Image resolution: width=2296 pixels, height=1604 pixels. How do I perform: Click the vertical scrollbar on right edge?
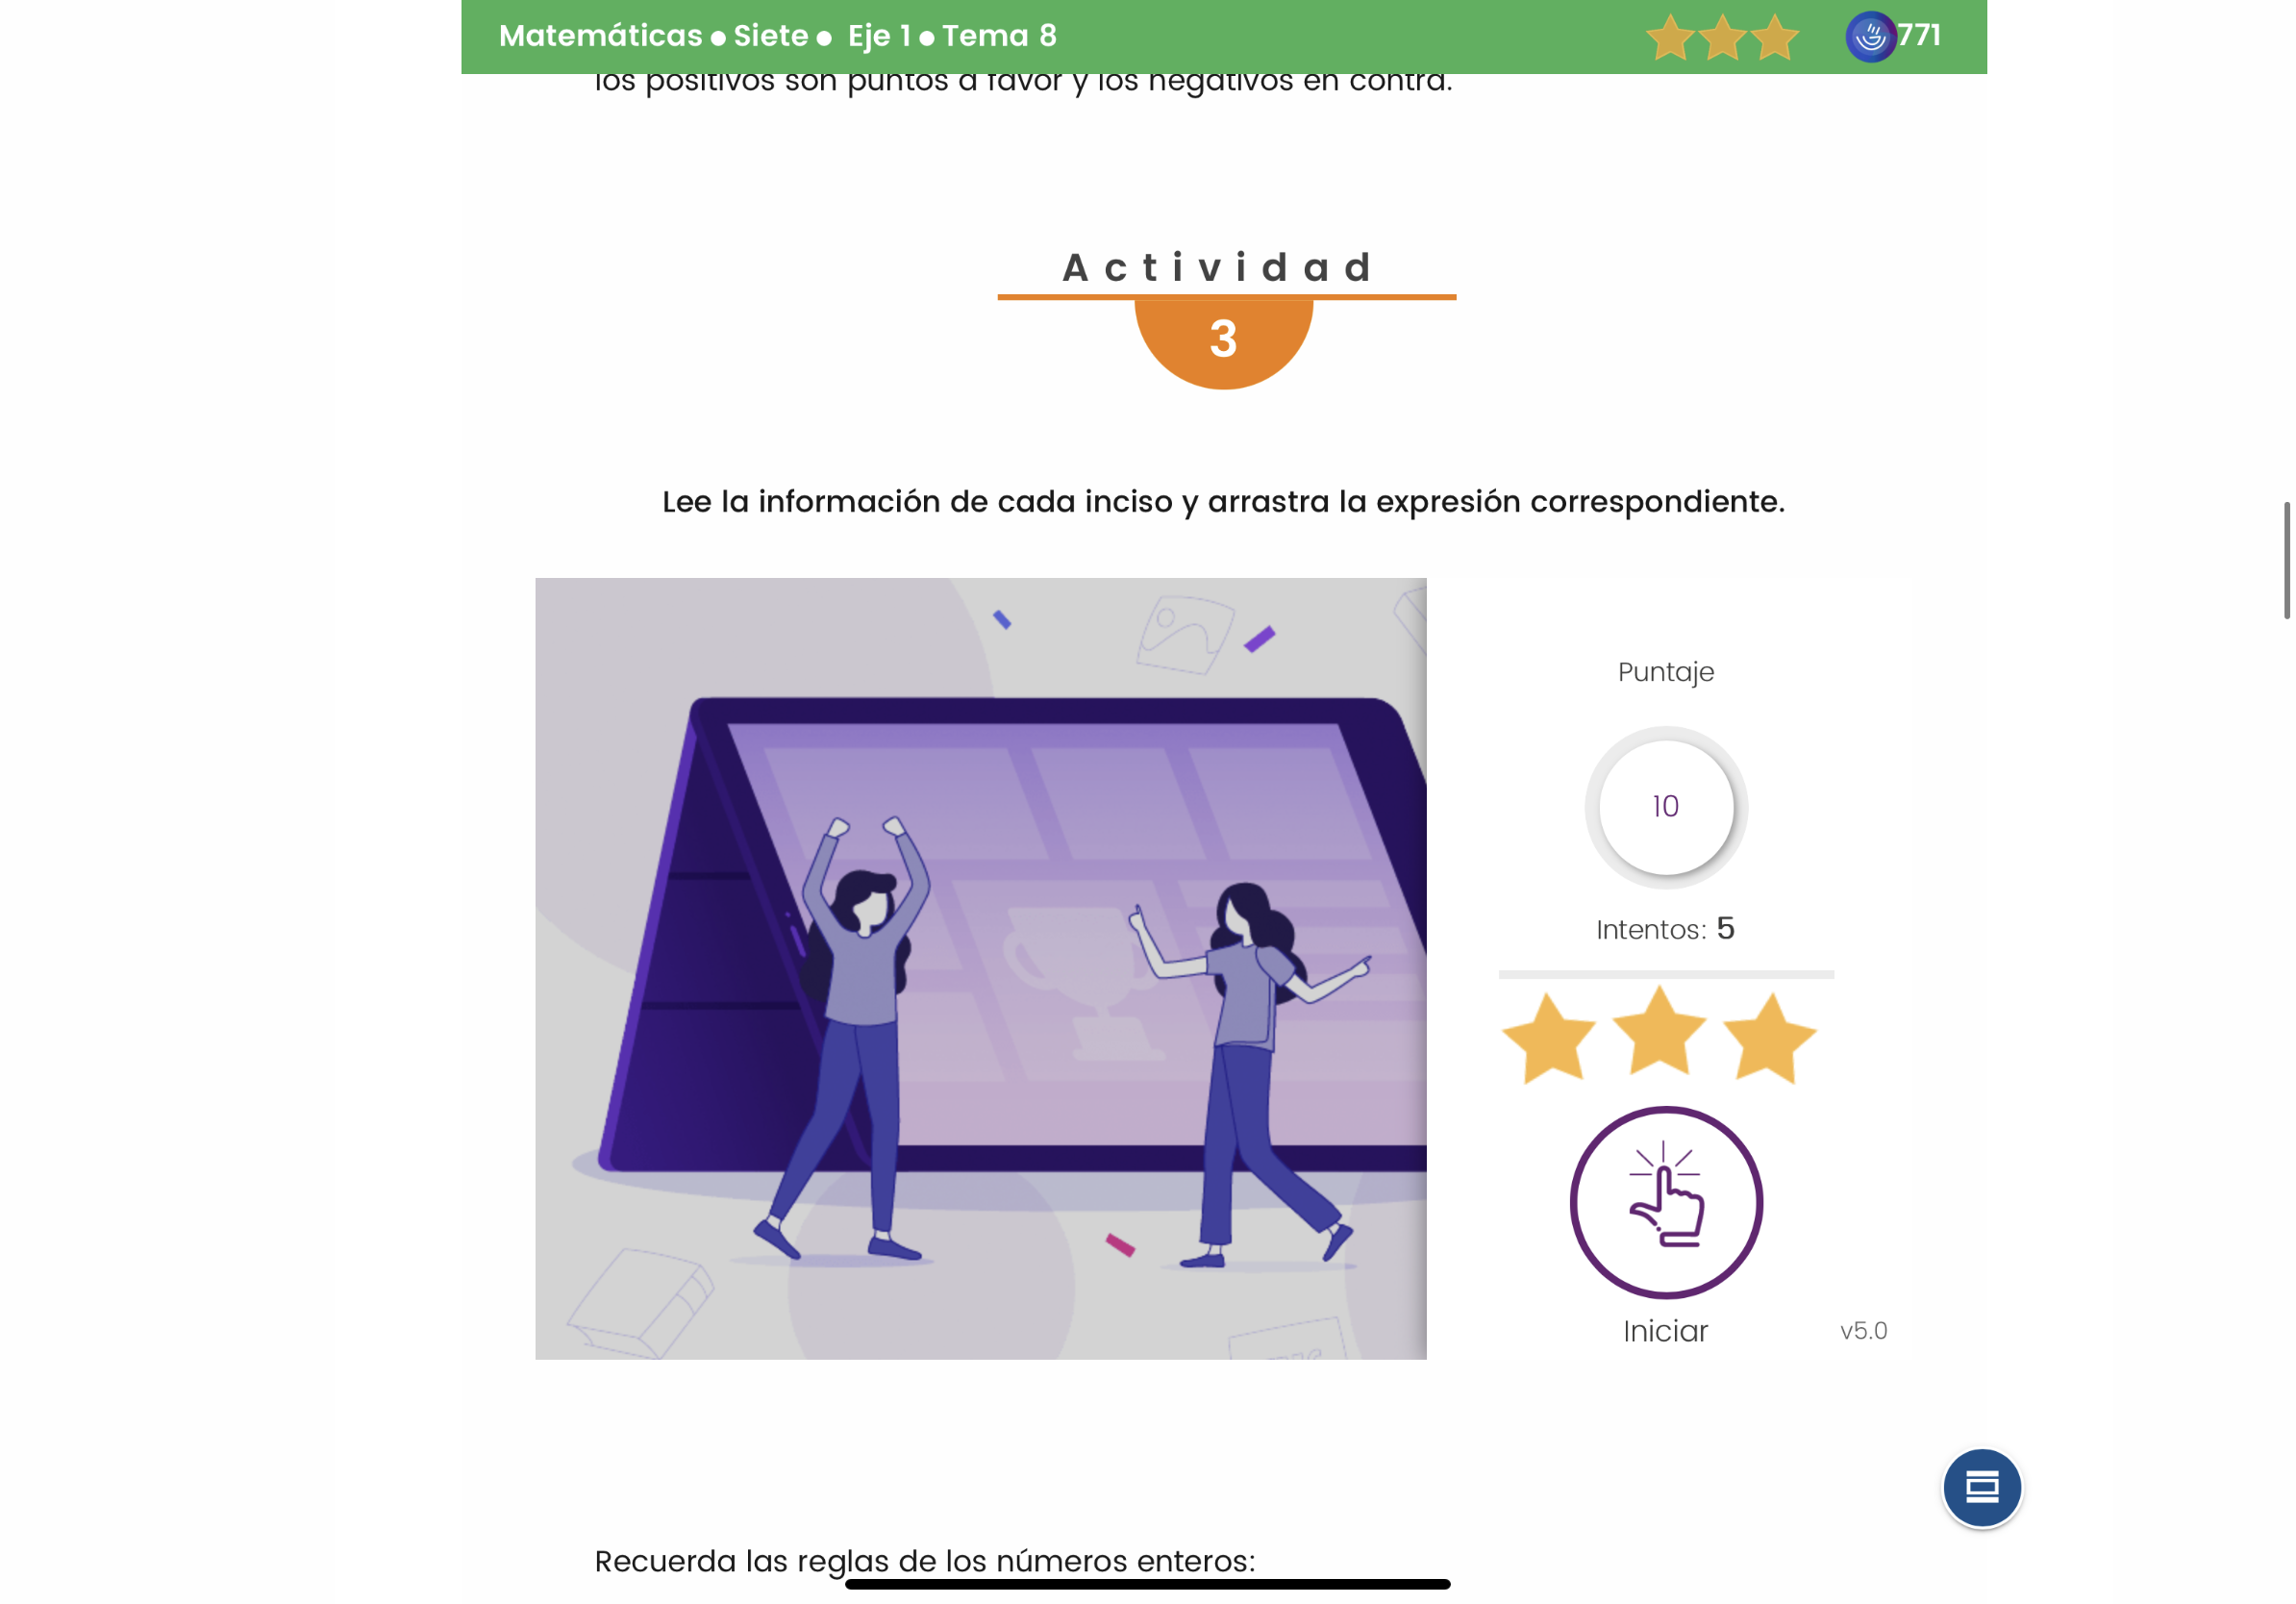click(x=2286, y=561)
